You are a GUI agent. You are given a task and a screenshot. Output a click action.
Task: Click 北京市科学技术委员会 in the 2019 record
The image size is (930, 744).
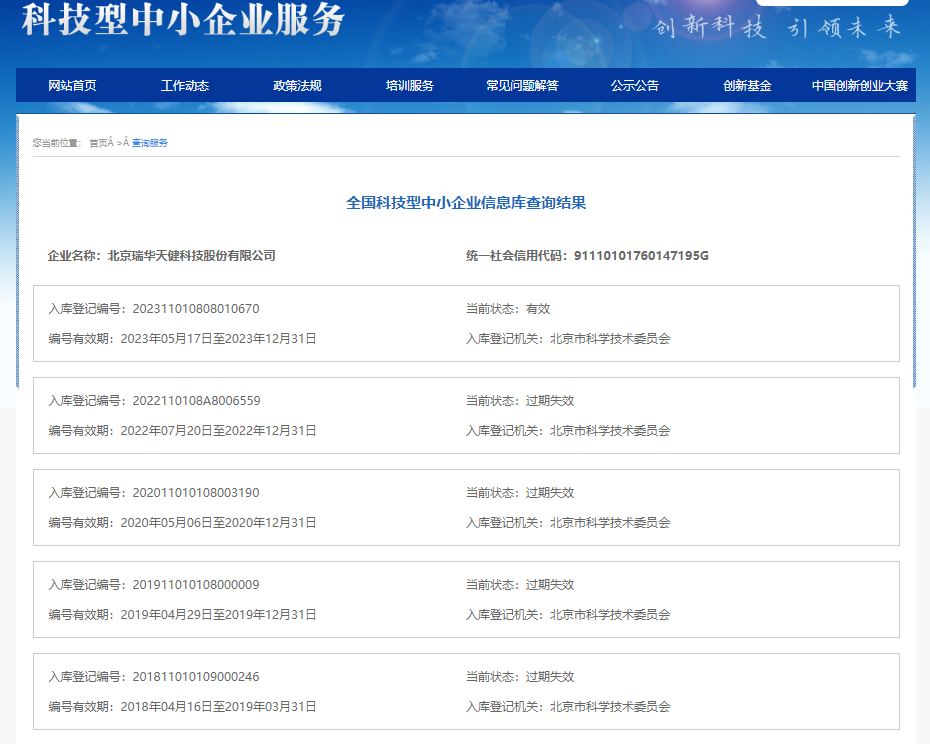tap(610, 615)
